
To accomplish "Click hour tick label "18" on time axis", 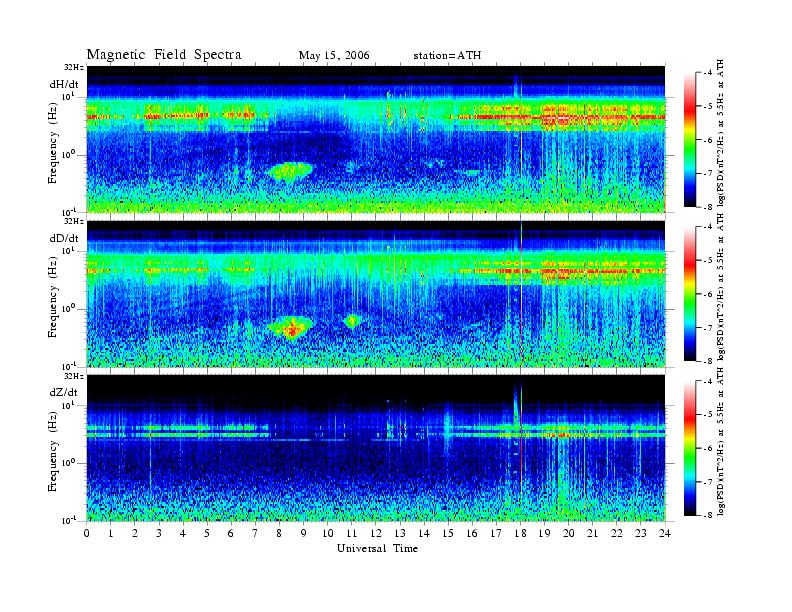I will click(520, 534).
